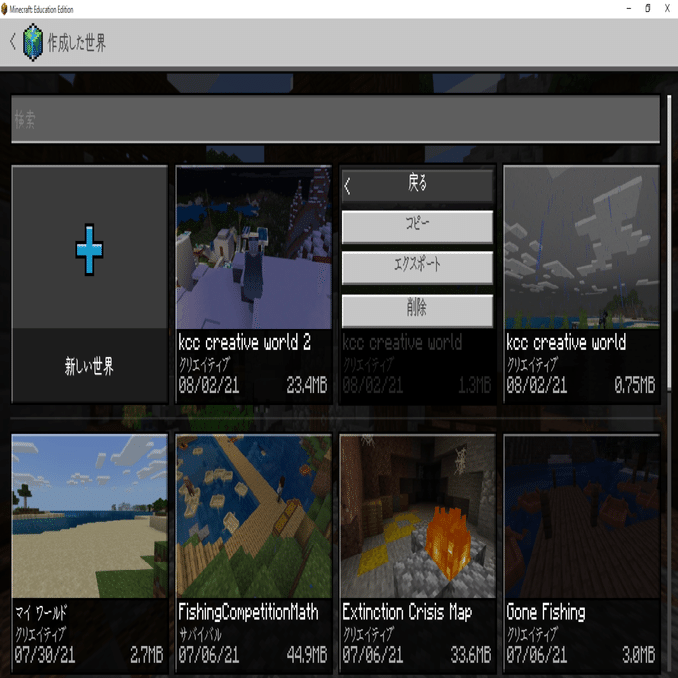Click the 削除 button
Screen dimensions: 678x678
click(417, 310)
